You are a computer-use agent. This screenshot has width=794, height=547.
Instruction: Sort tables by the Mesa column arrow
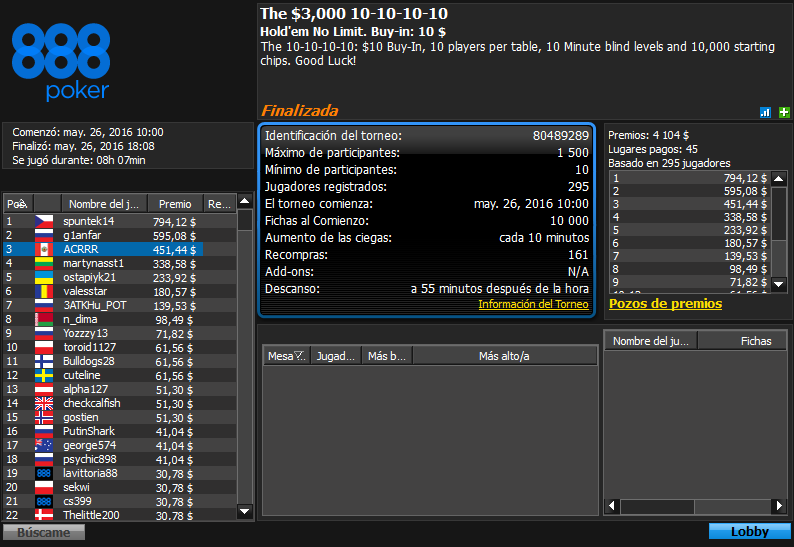point(299,356)
